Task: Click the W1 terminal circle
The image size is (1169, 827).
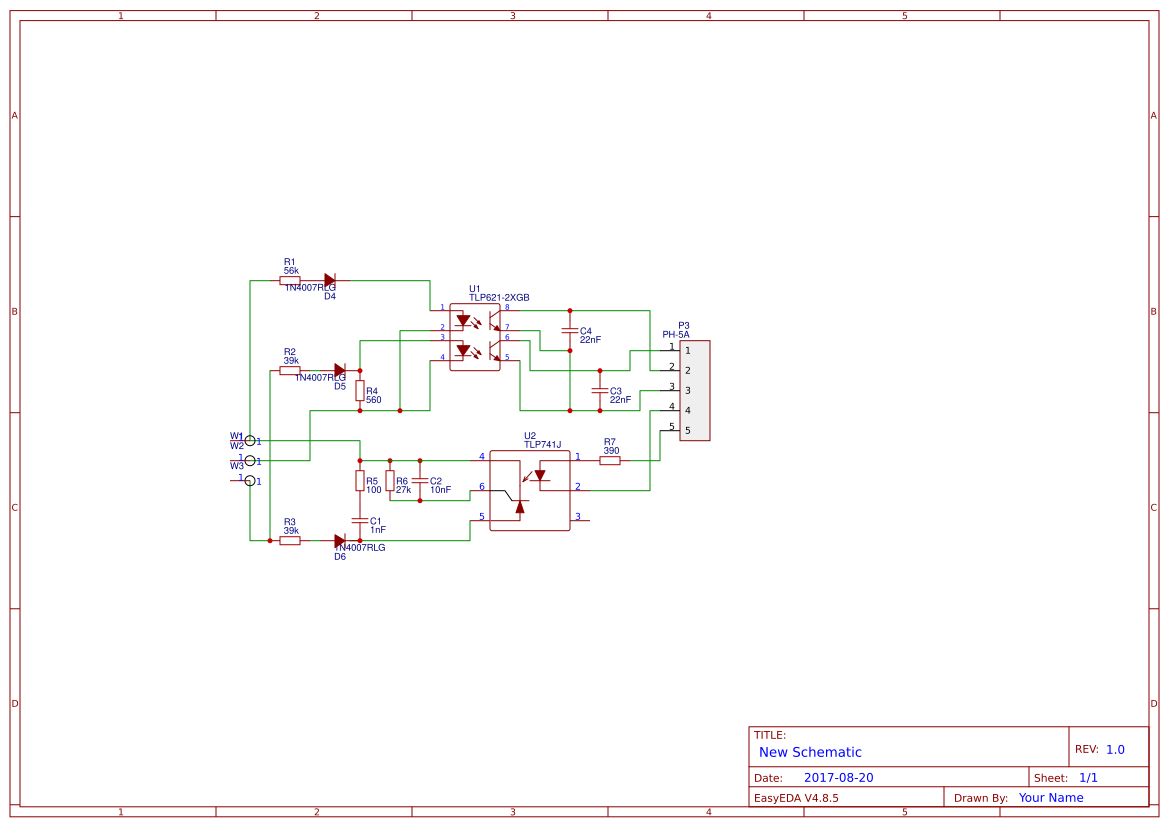Action: point(250,440)
